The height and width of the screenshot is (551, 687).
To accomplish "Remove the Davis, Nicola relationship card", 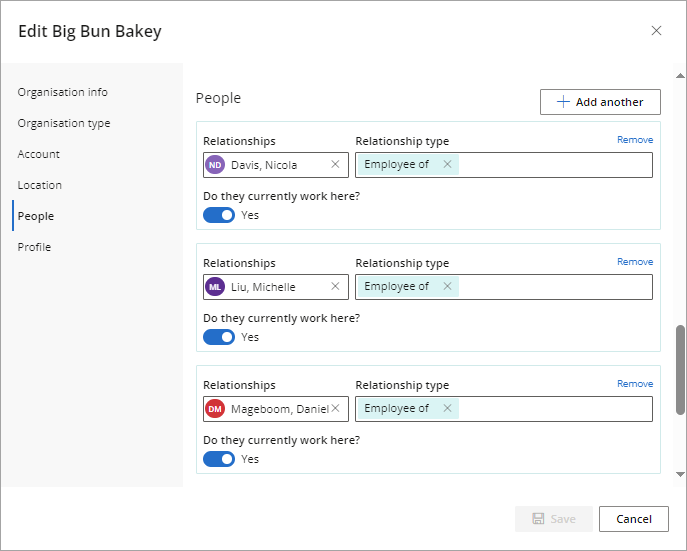I will [635, 140].
